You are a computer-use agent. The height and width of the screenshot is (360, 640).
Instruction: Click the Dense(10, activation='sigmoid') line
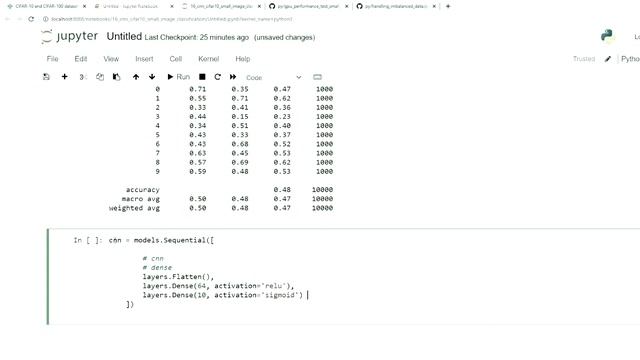tap(222, 295)
